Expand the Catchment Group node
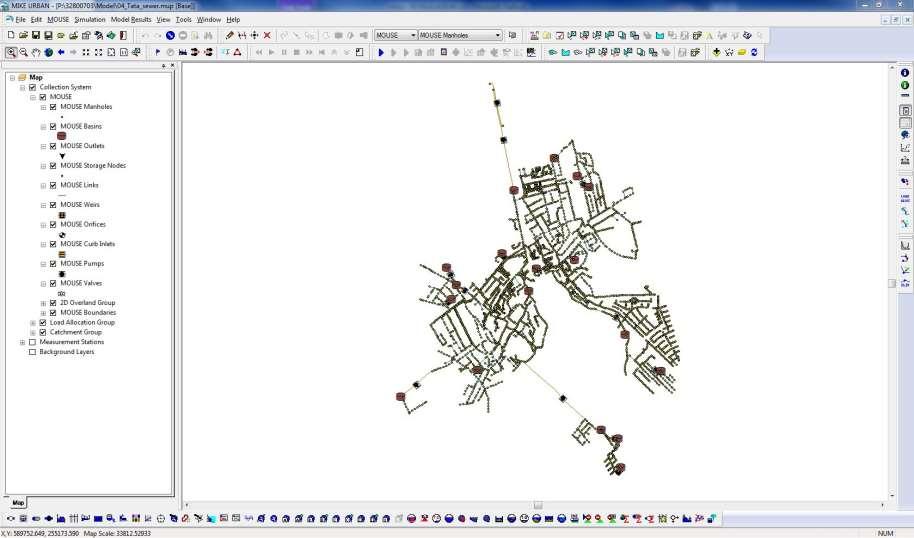914x538 pixels. pyautogui.click(x=33, y=333)
